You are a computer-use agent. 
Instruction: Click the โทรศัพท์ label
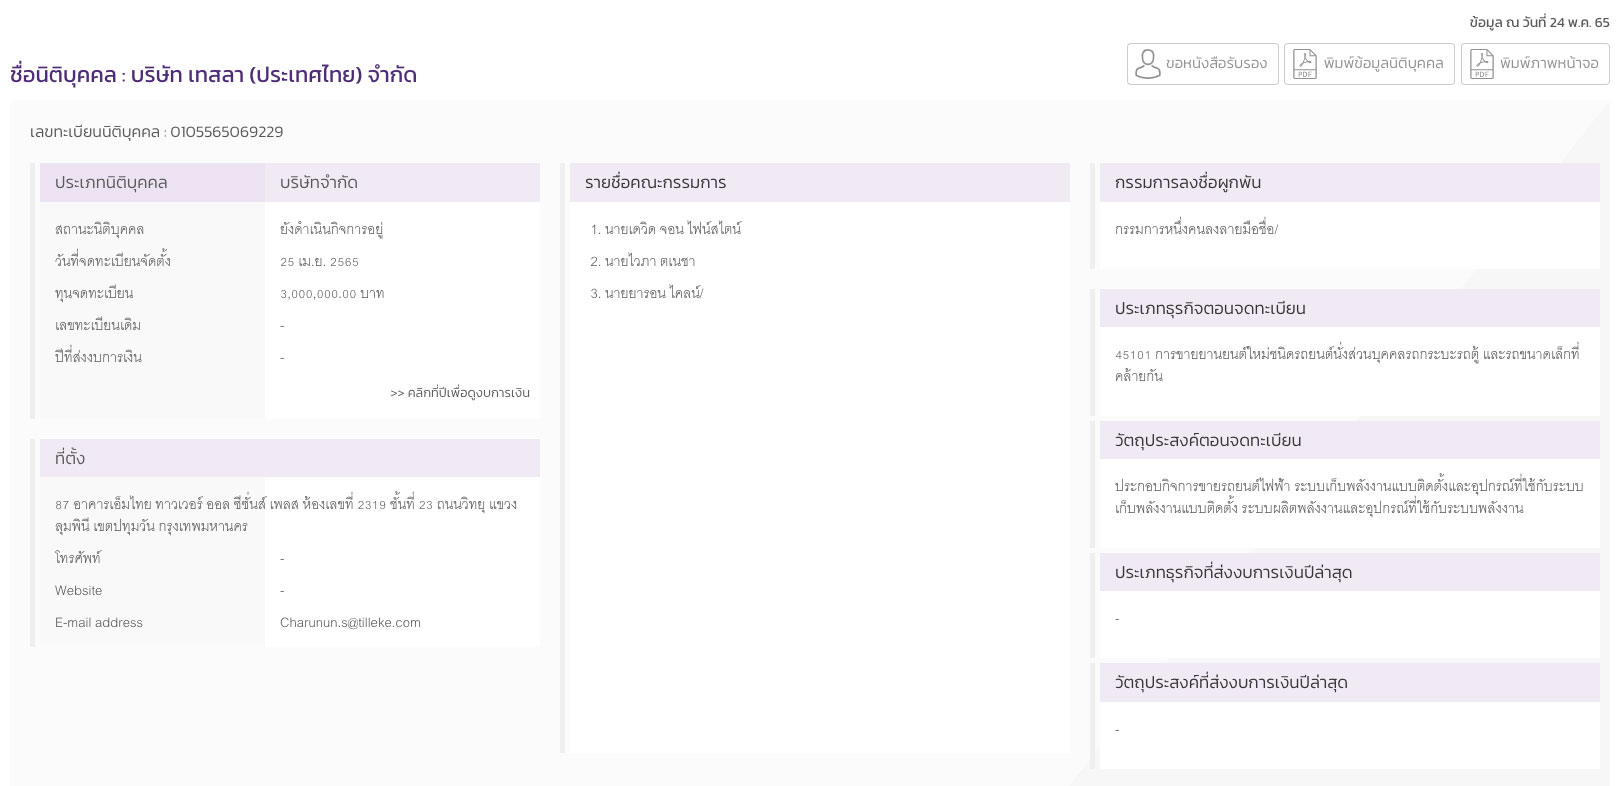point(78,558)
